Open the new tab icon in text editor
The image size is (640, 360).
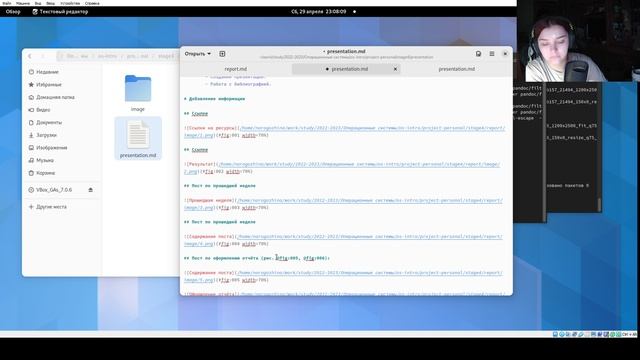(x=222, y=54)
